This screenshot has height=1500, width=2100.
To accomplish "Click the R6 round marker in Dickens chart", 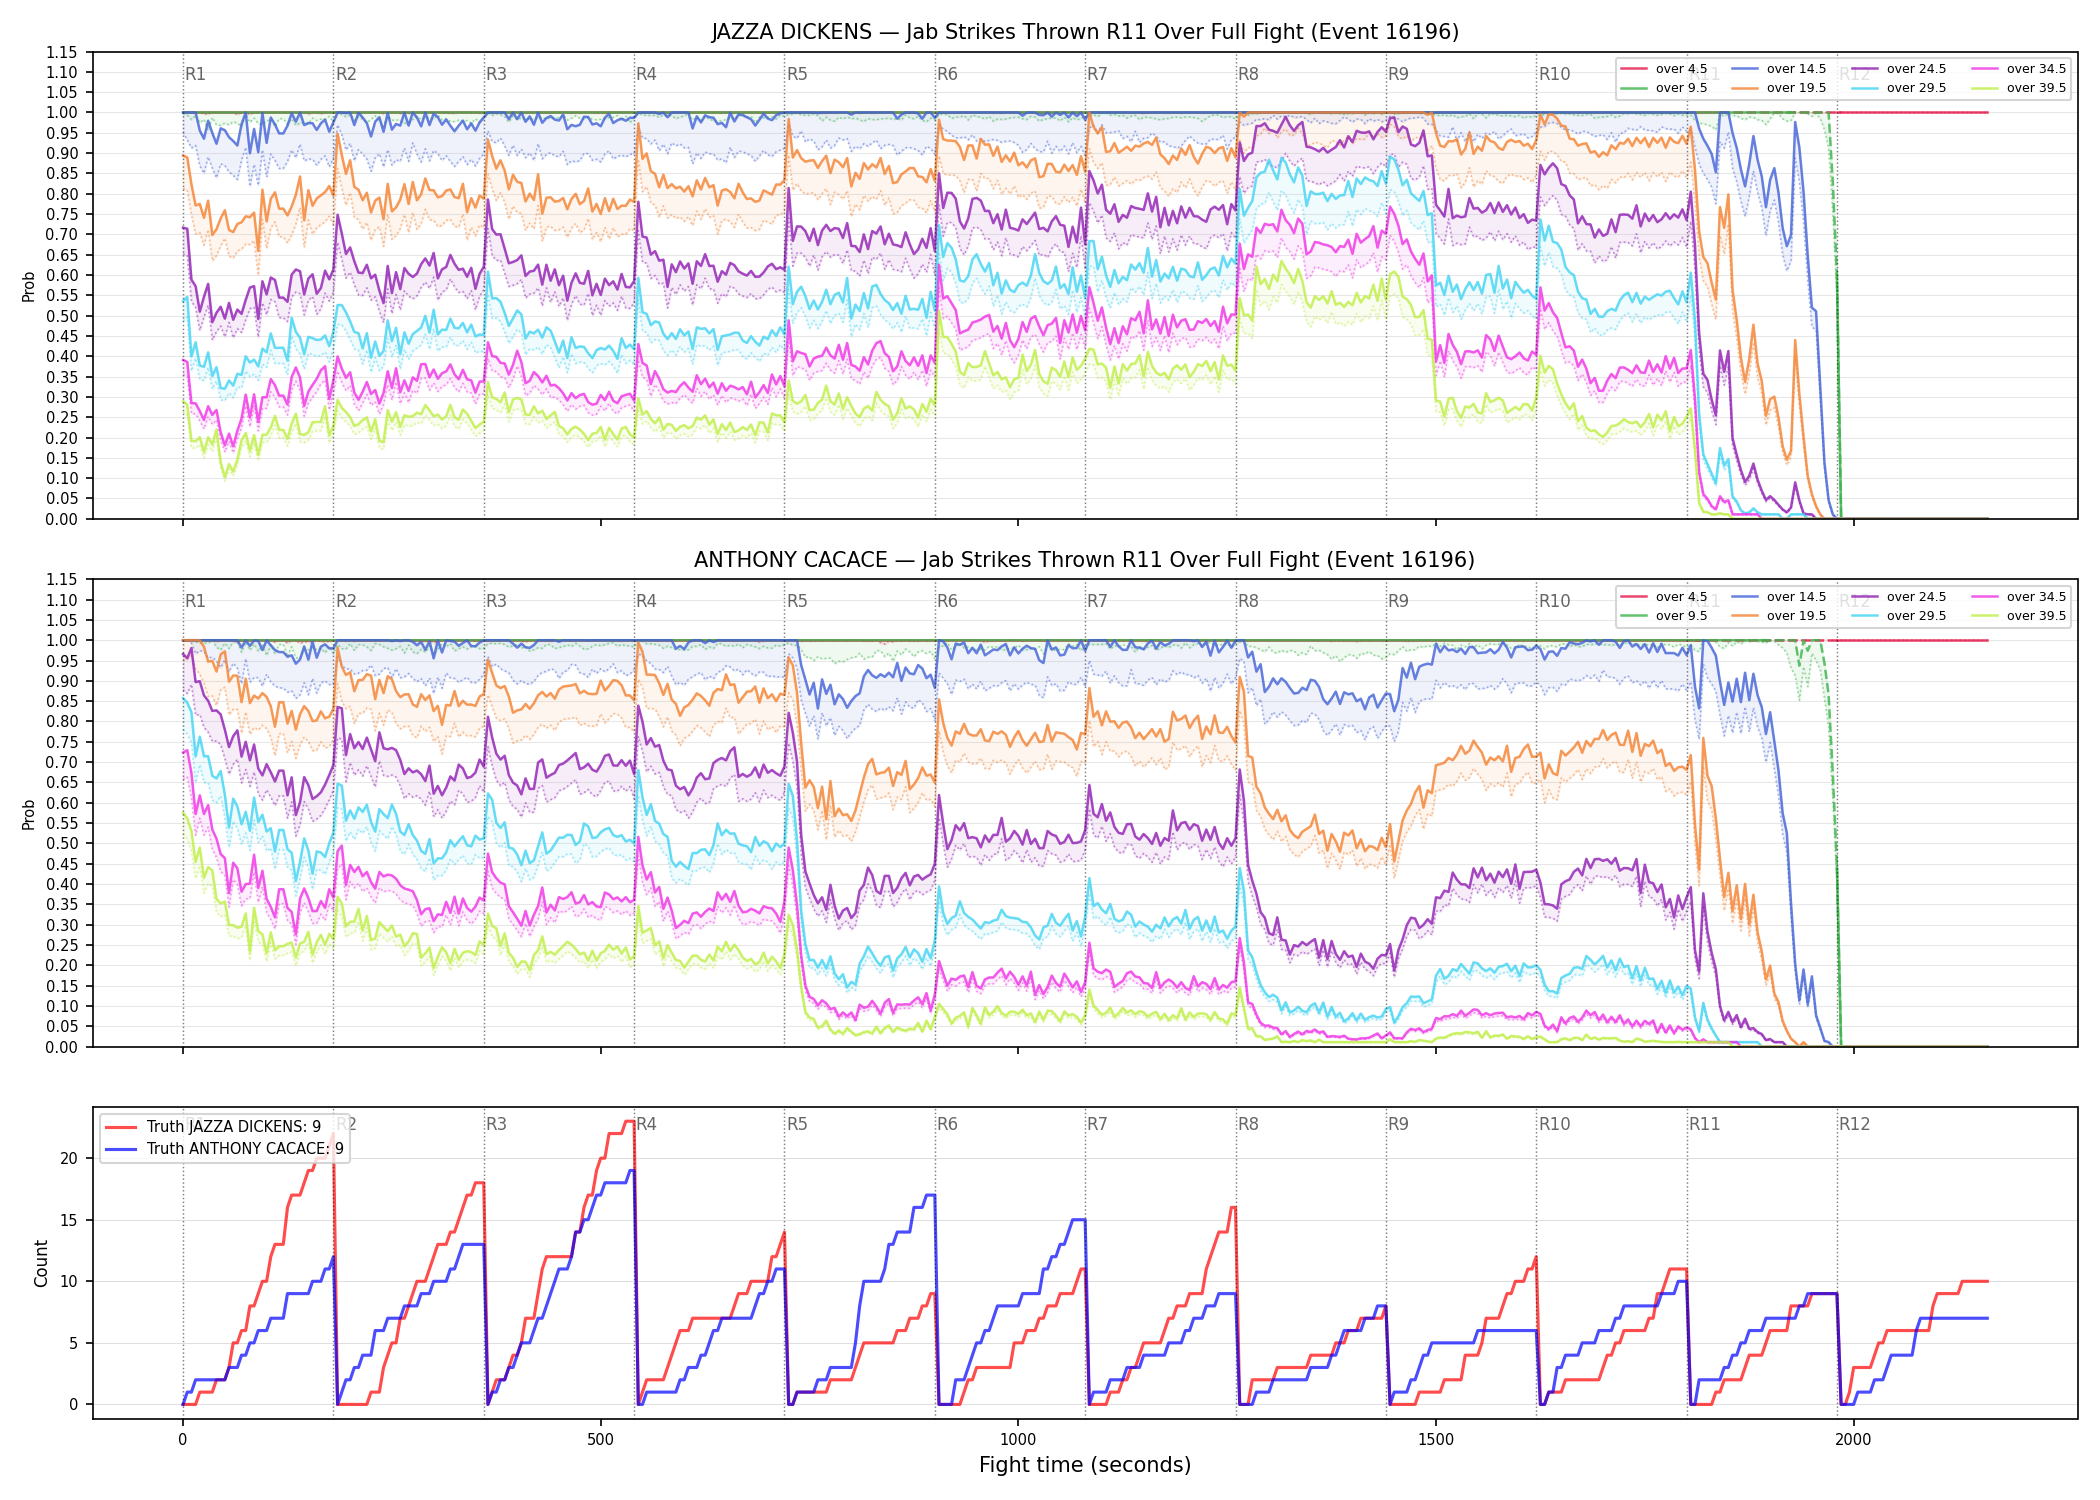I will (x=947, y=74).
